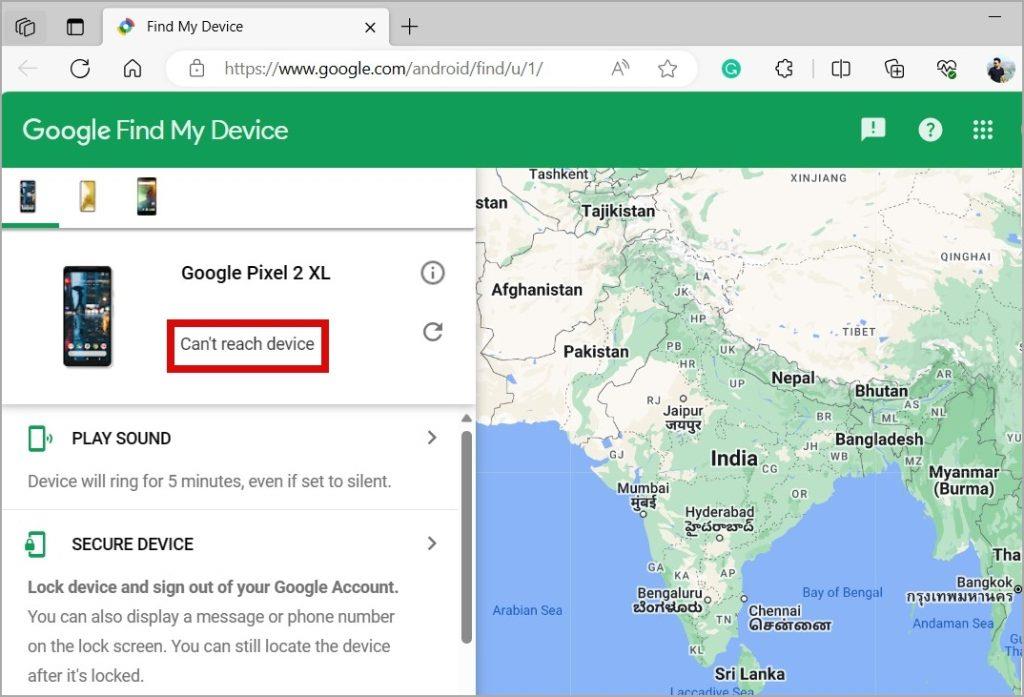Click Bhutan label on the map
Screen dimensions: 1024x697
[881, 391]
